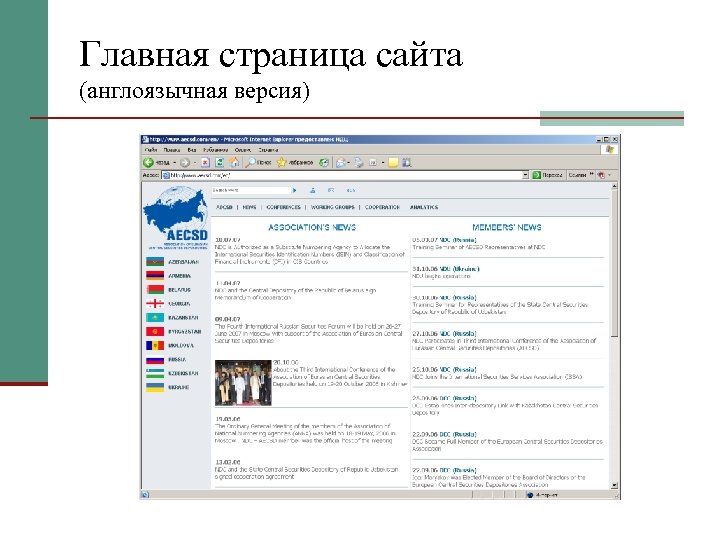Screen dimensions: 720x540
Task: Open the Избранное menu
Action: click(215, 150)
